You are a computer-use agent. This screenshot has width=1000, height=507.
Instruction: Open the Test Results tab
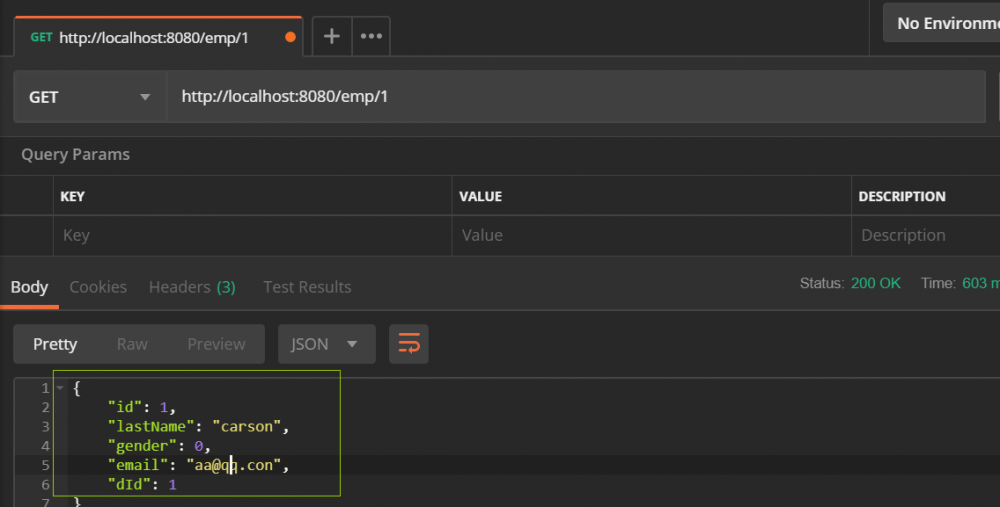307,287
